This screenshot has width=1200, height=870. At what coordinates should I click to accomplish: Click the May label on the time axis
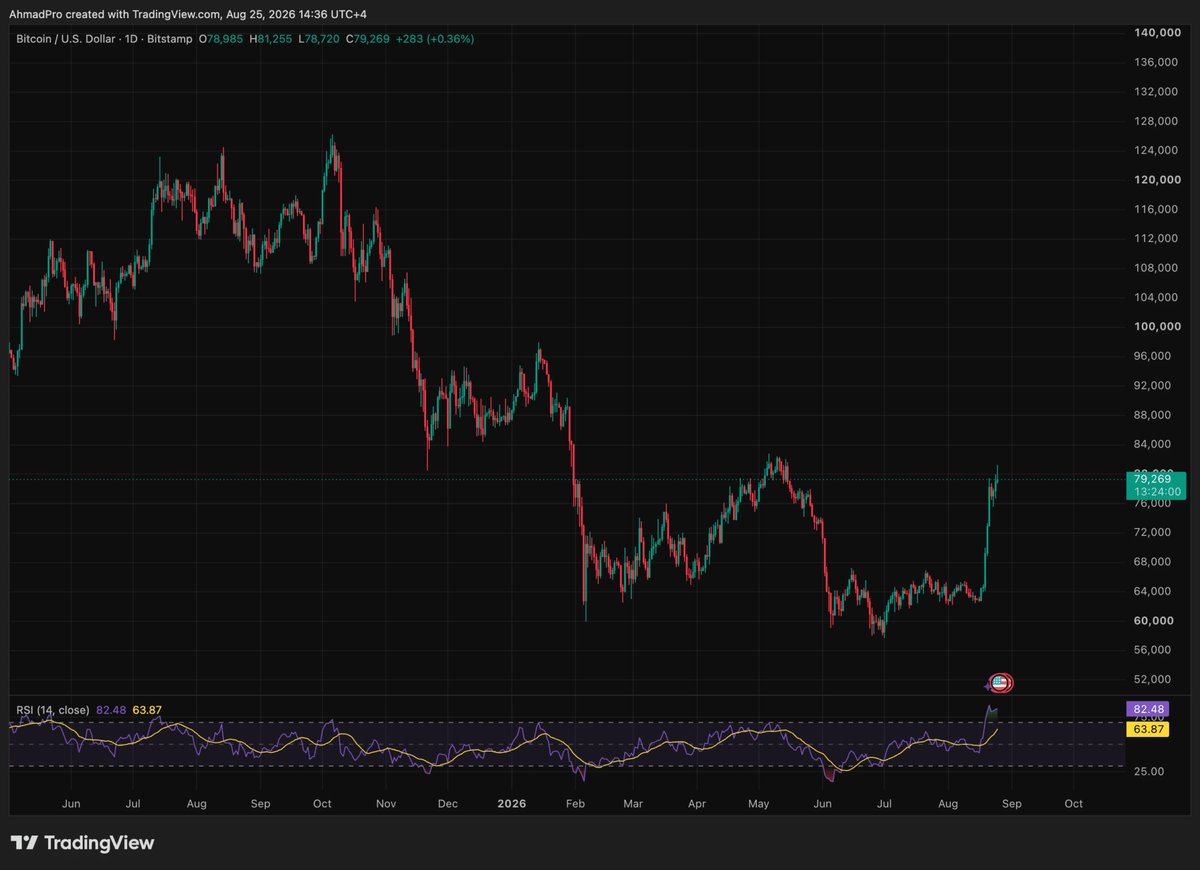coord(759,803)
